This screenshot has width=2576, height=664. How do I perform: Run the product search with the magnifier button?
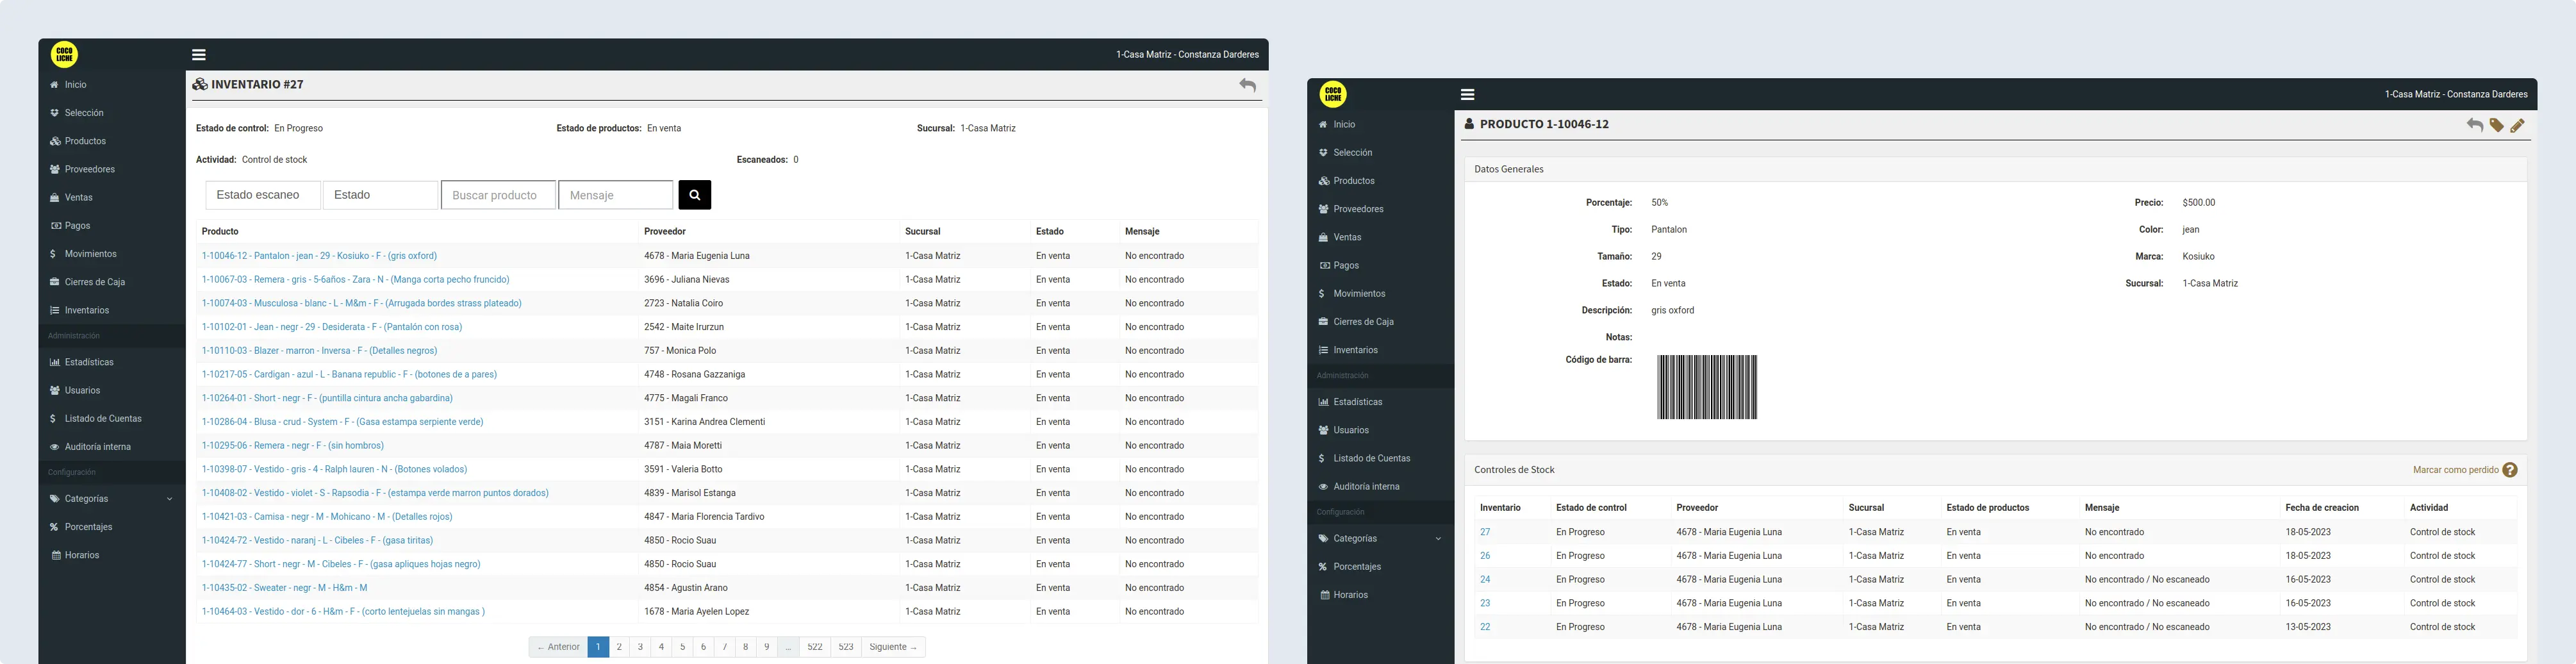(694, 194)
